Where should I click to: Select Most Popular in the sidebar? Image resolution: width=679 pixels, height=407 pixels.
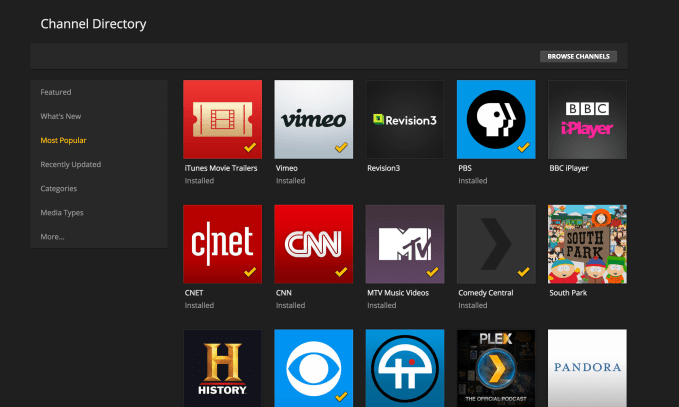pyautogui.click(x=99, y=140)
